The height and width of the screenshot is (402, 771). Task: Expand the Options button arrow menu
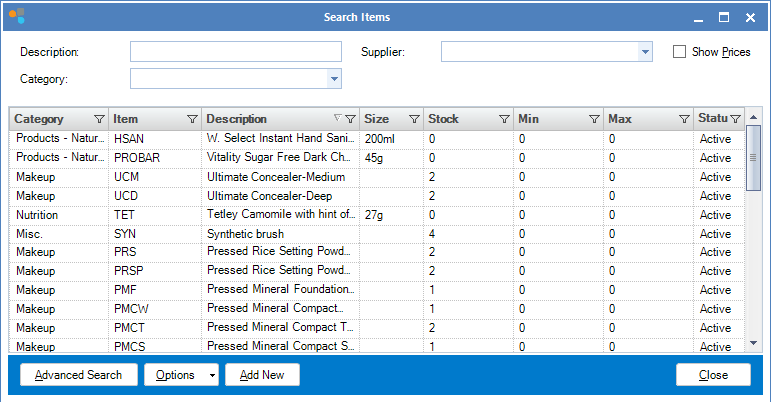[x=212, y=375]
